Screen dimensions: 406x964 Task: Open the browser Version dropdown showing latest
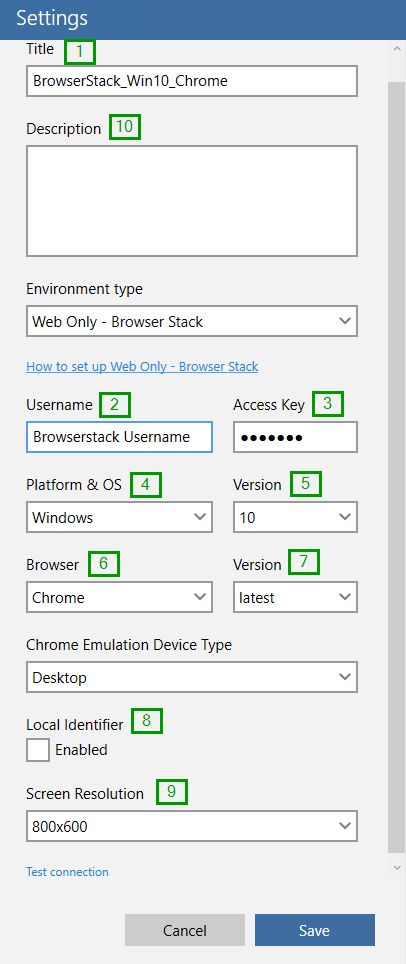click(x=295, y=597)
